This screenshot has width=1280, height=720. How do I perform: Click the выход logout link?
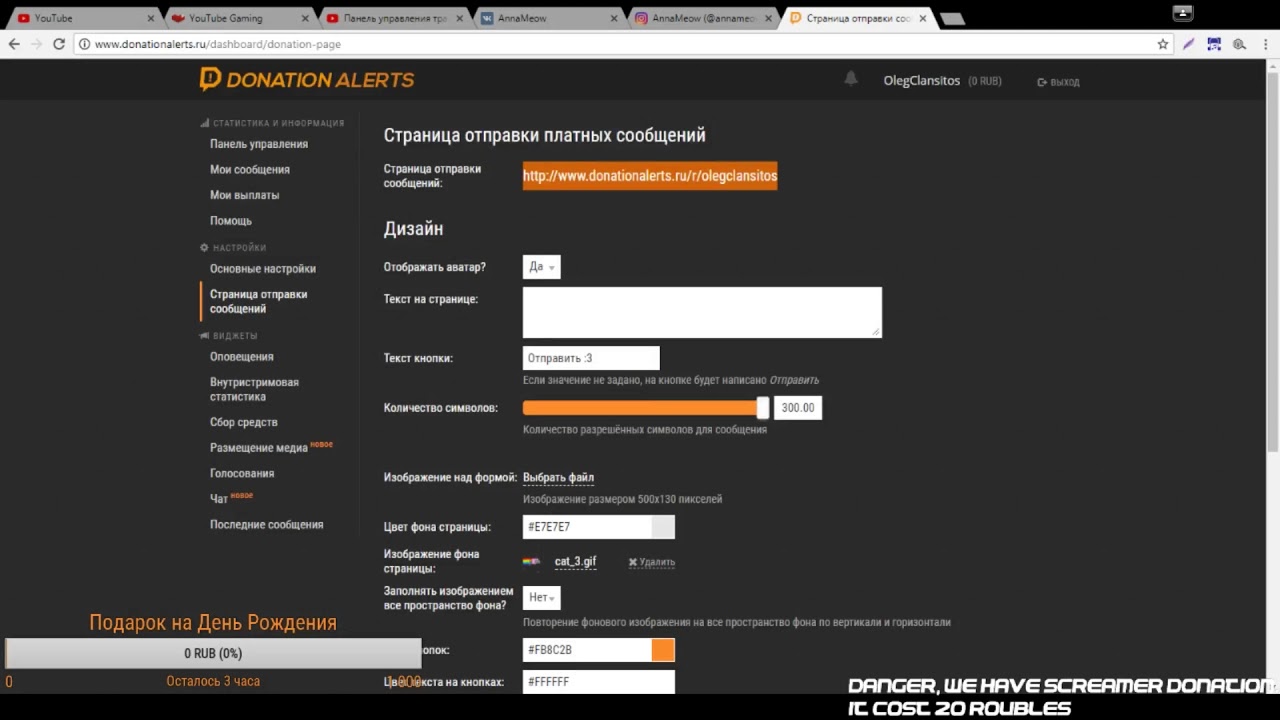tap(1059, 82)
